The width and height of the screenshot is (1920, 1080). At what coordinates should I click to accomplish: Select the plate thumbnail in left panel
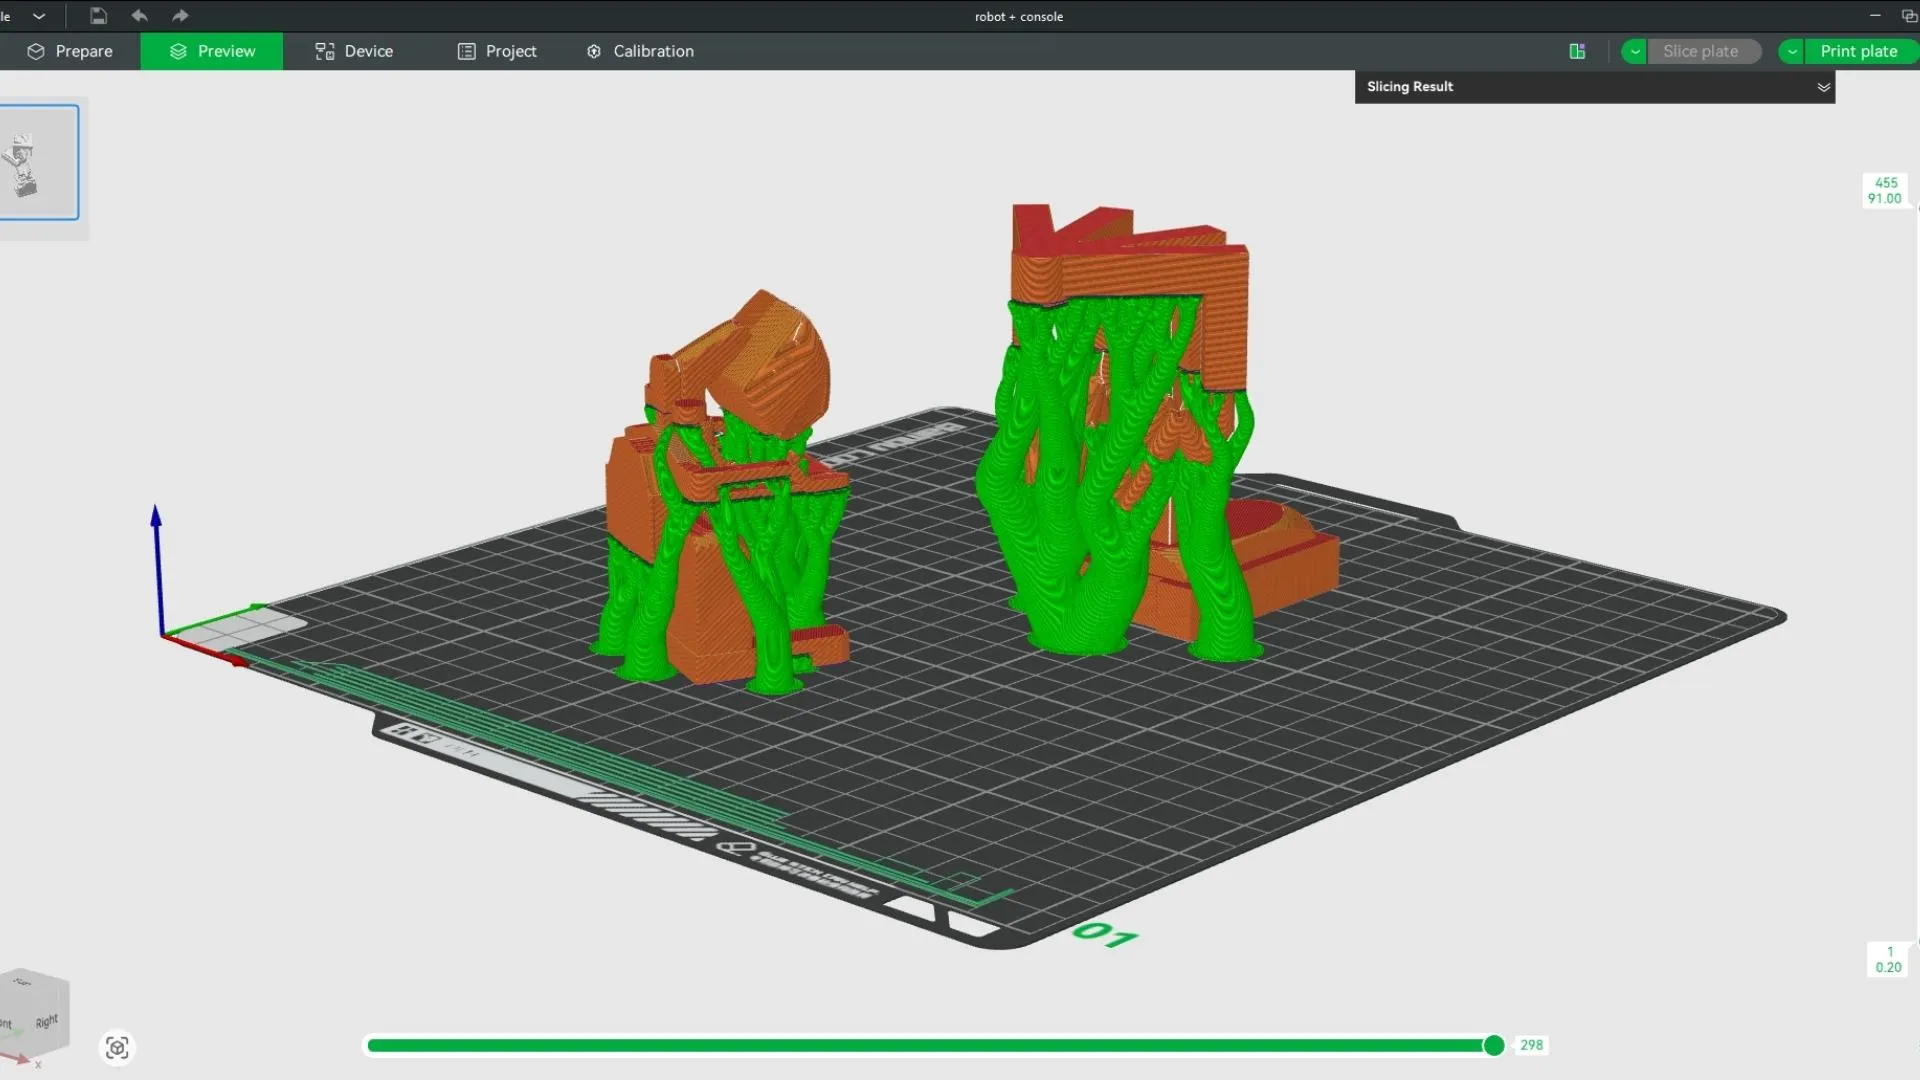38,162
